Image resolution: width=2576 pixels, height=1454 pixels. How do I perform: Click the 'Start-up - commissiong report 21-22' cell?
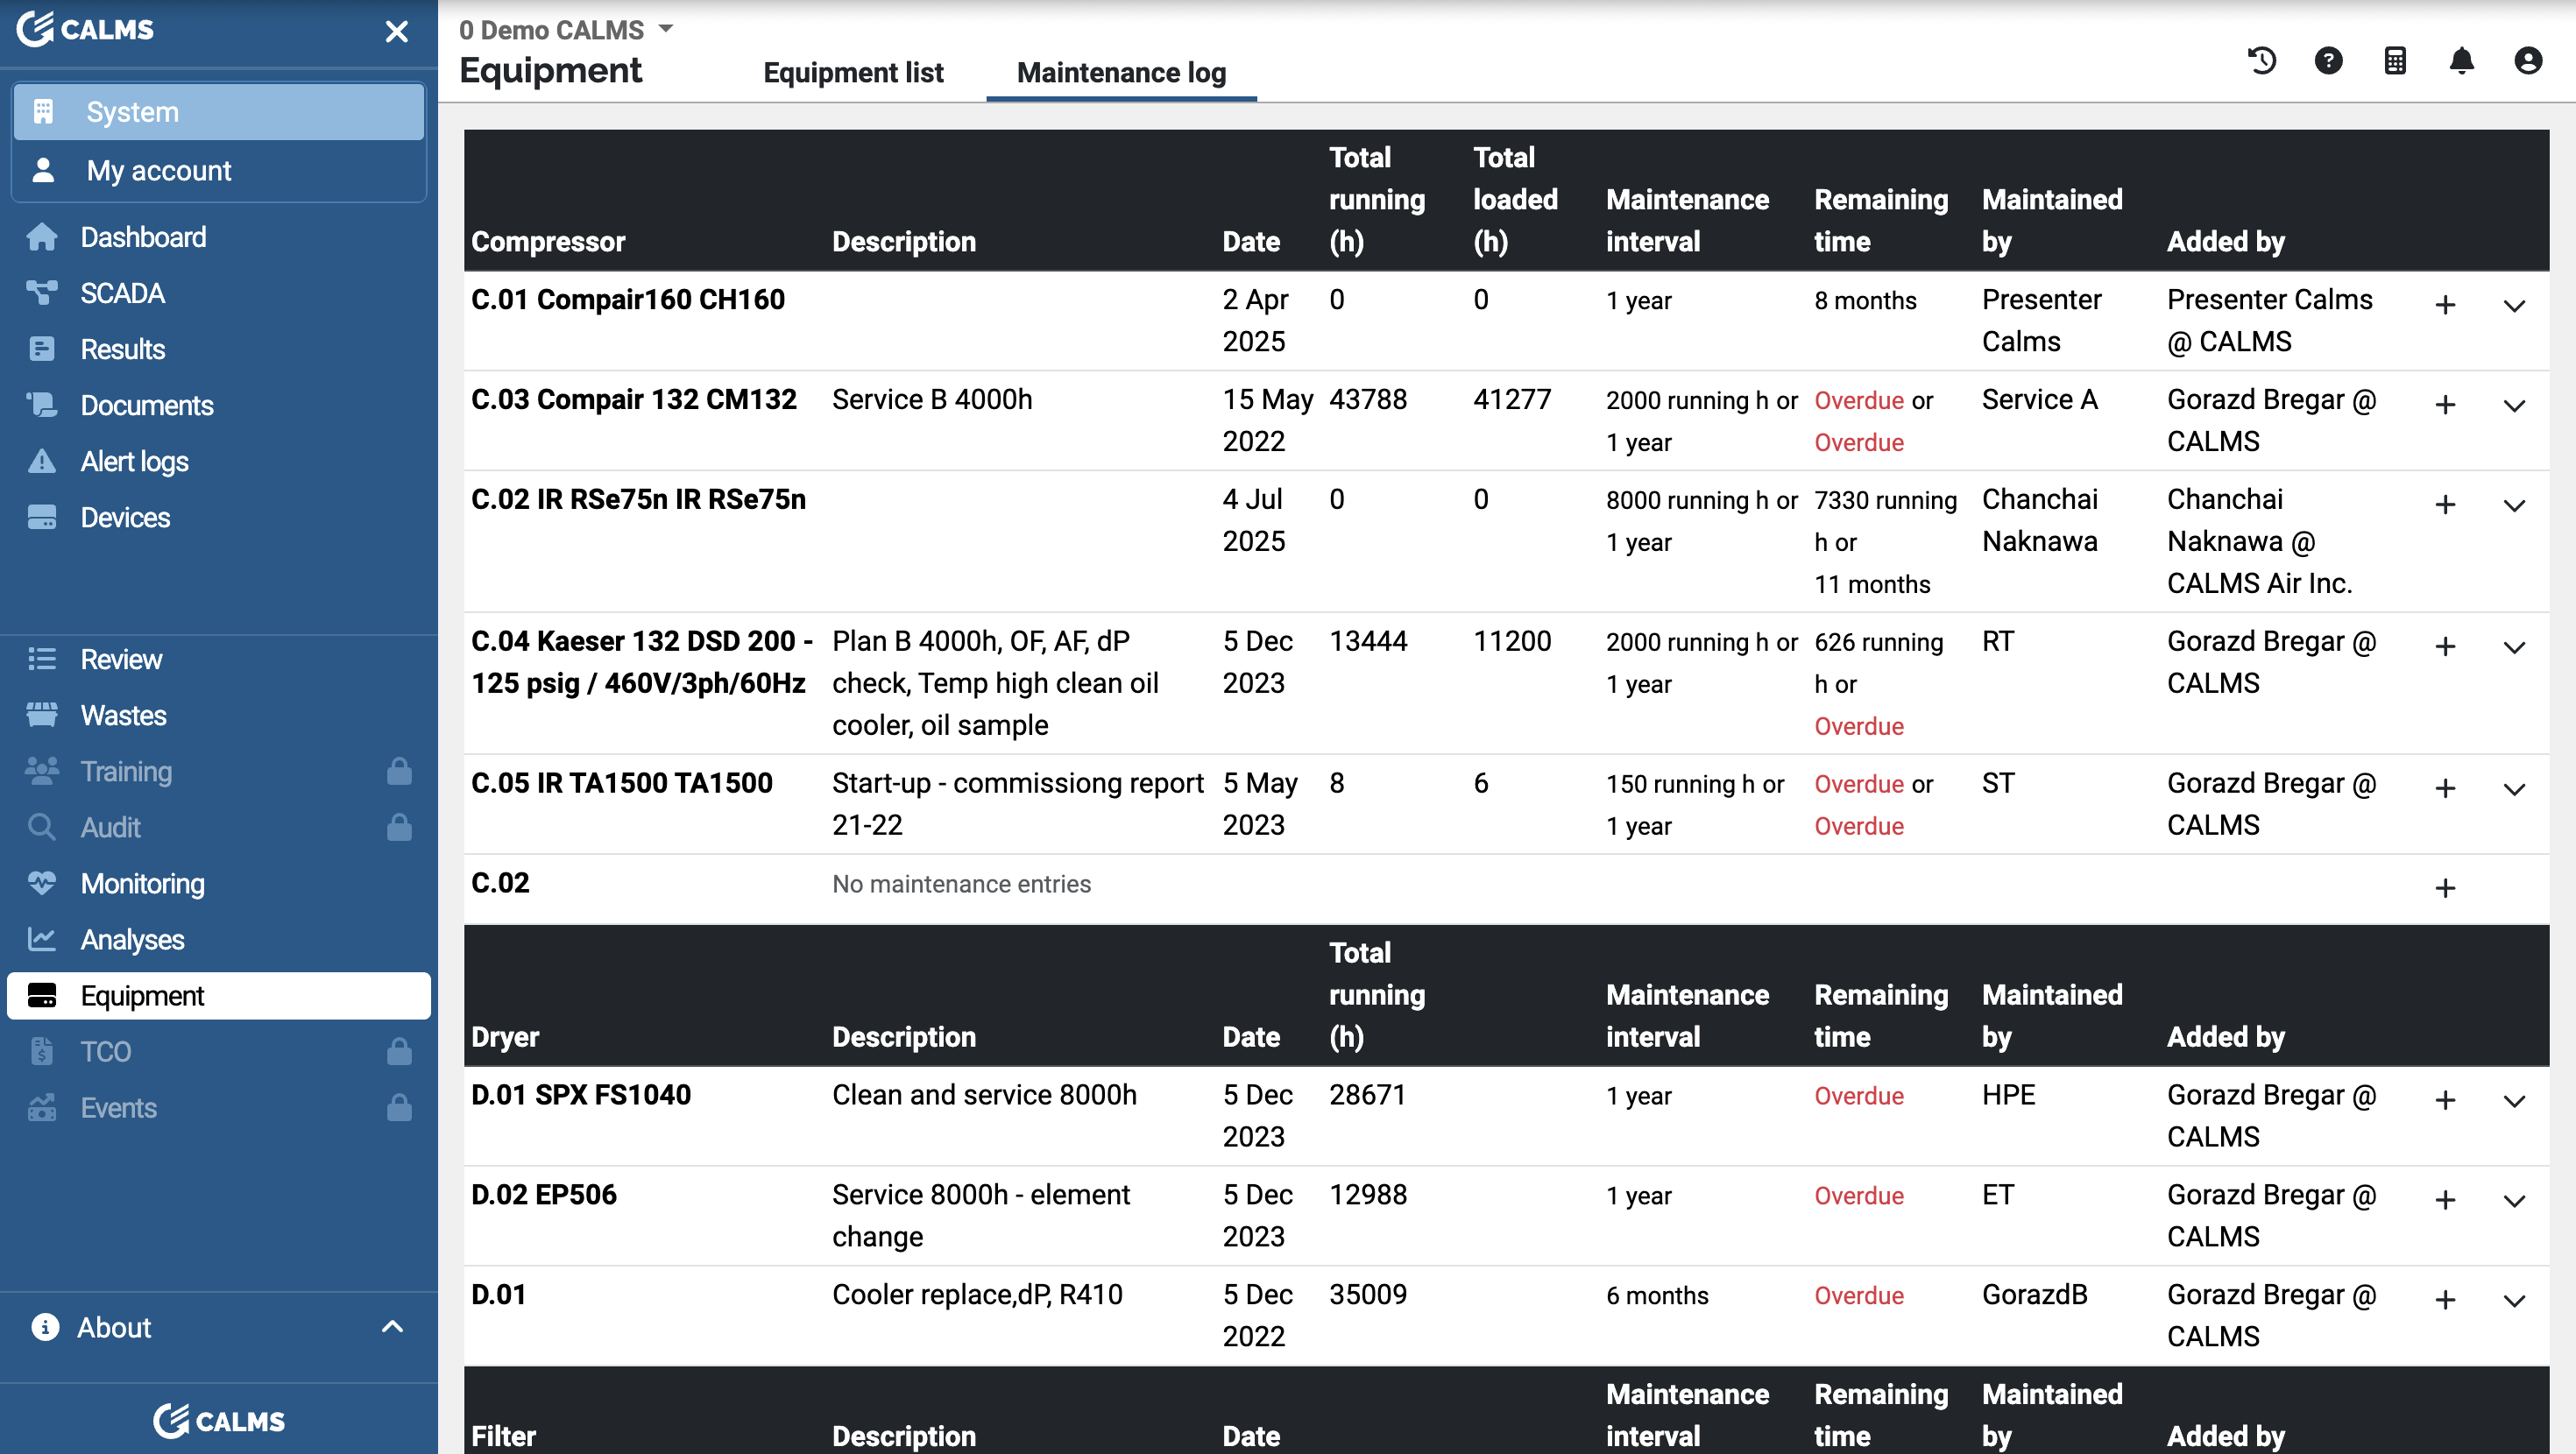1017,804
